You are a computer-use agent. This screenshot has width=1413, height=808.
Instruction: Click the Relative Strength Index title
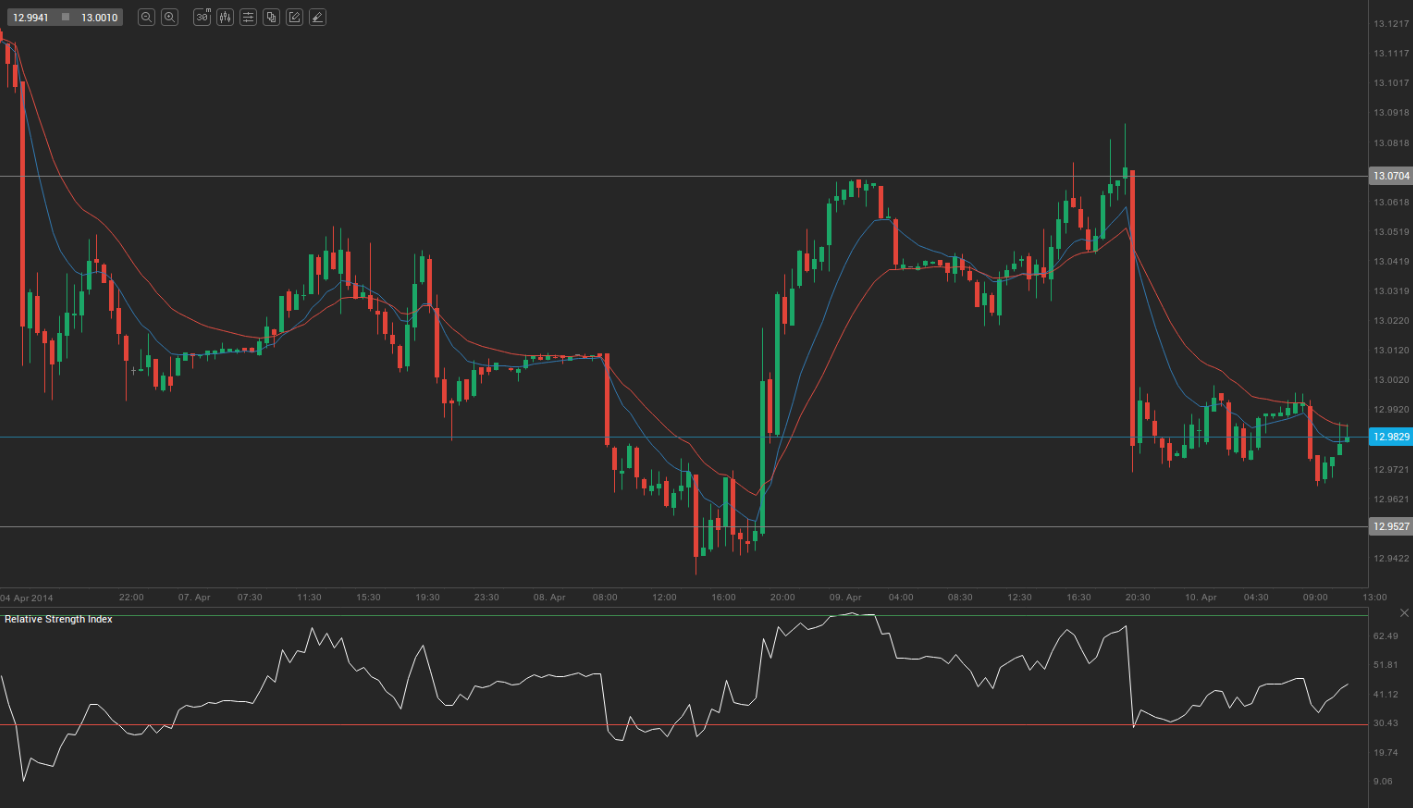[x=58, y=620]
